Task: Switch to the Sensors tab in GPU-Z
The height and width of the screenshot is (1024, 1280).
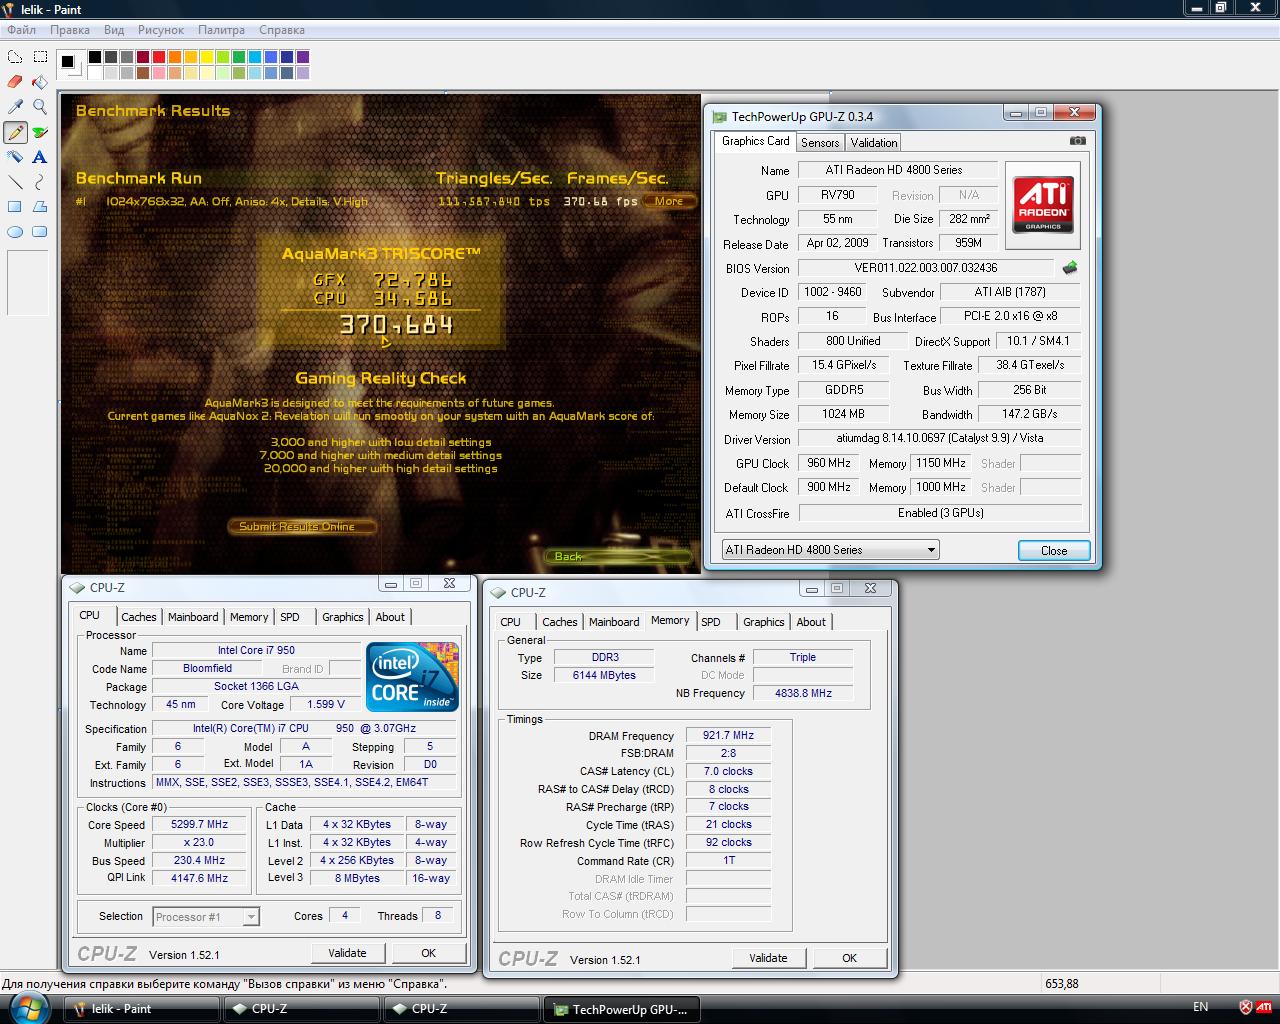Action: click(x=820, y=142)
